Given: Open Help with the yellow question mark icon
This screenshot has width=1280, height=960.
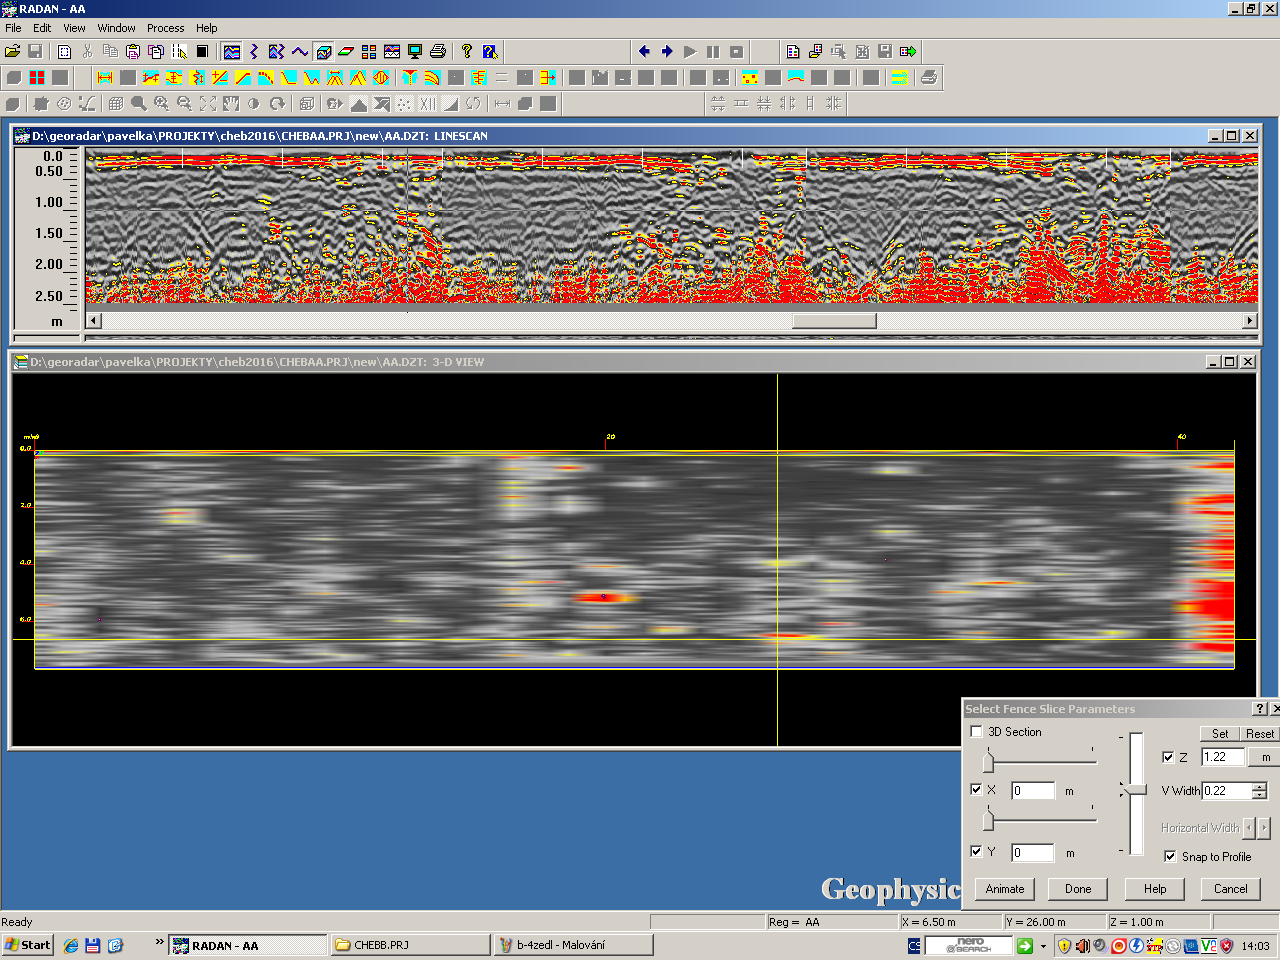Looking at the screenshot, I should pos(467,51).
